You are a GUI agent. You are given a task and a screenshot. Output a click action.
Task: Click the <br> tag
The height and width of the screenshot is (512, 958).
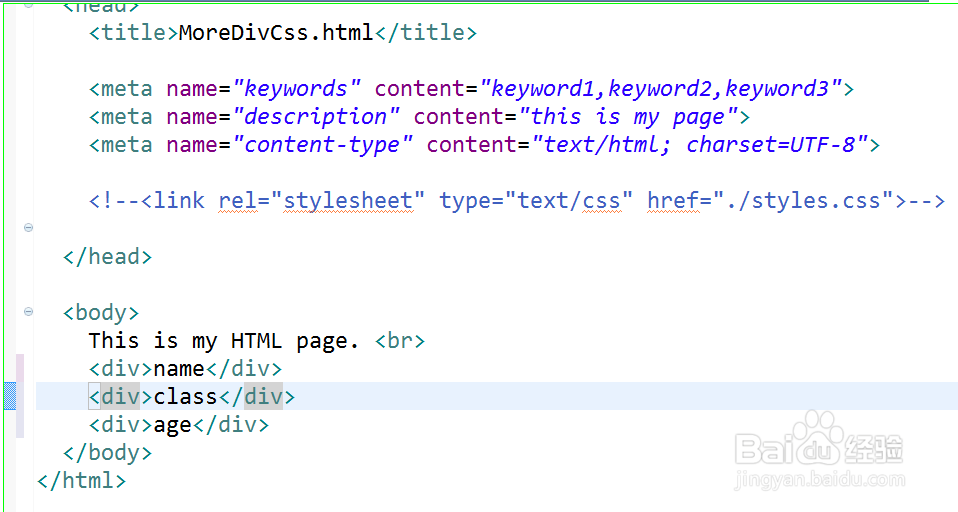pyautogui.click(x=400, y=341)
